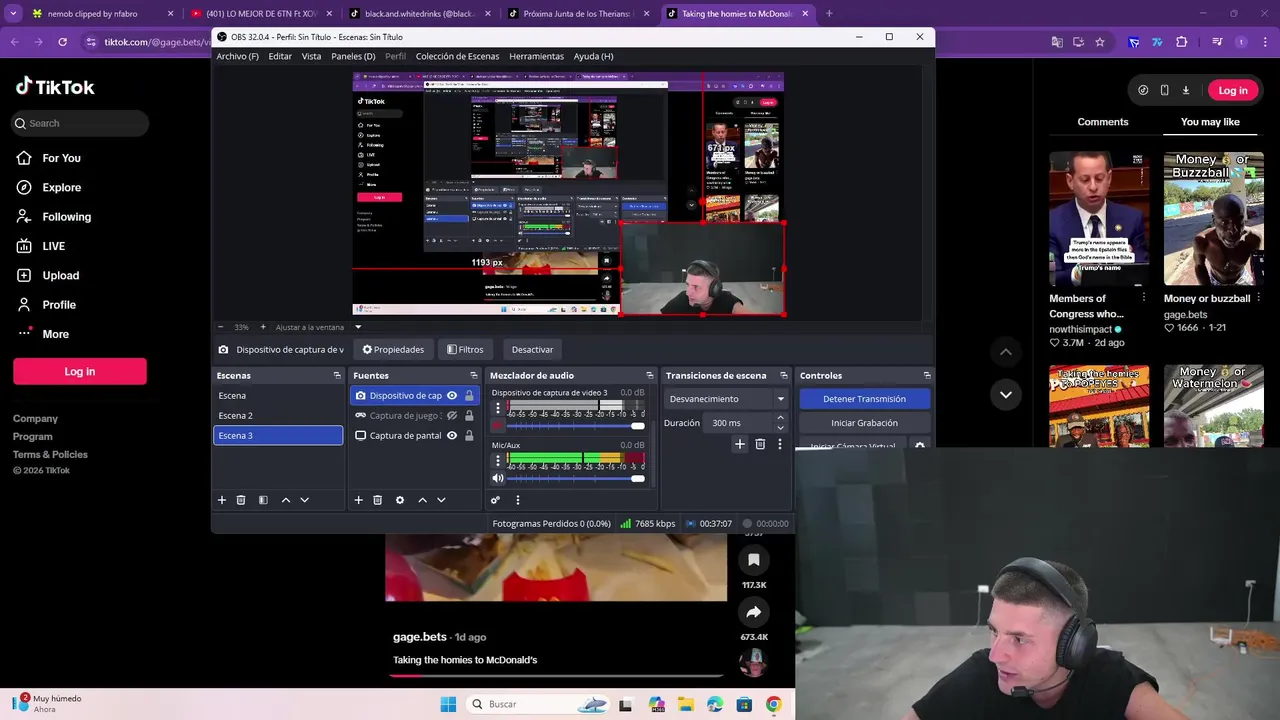1280x720 pixels.
Task: Open the Colección de Escenas menu
Action: 457,56
